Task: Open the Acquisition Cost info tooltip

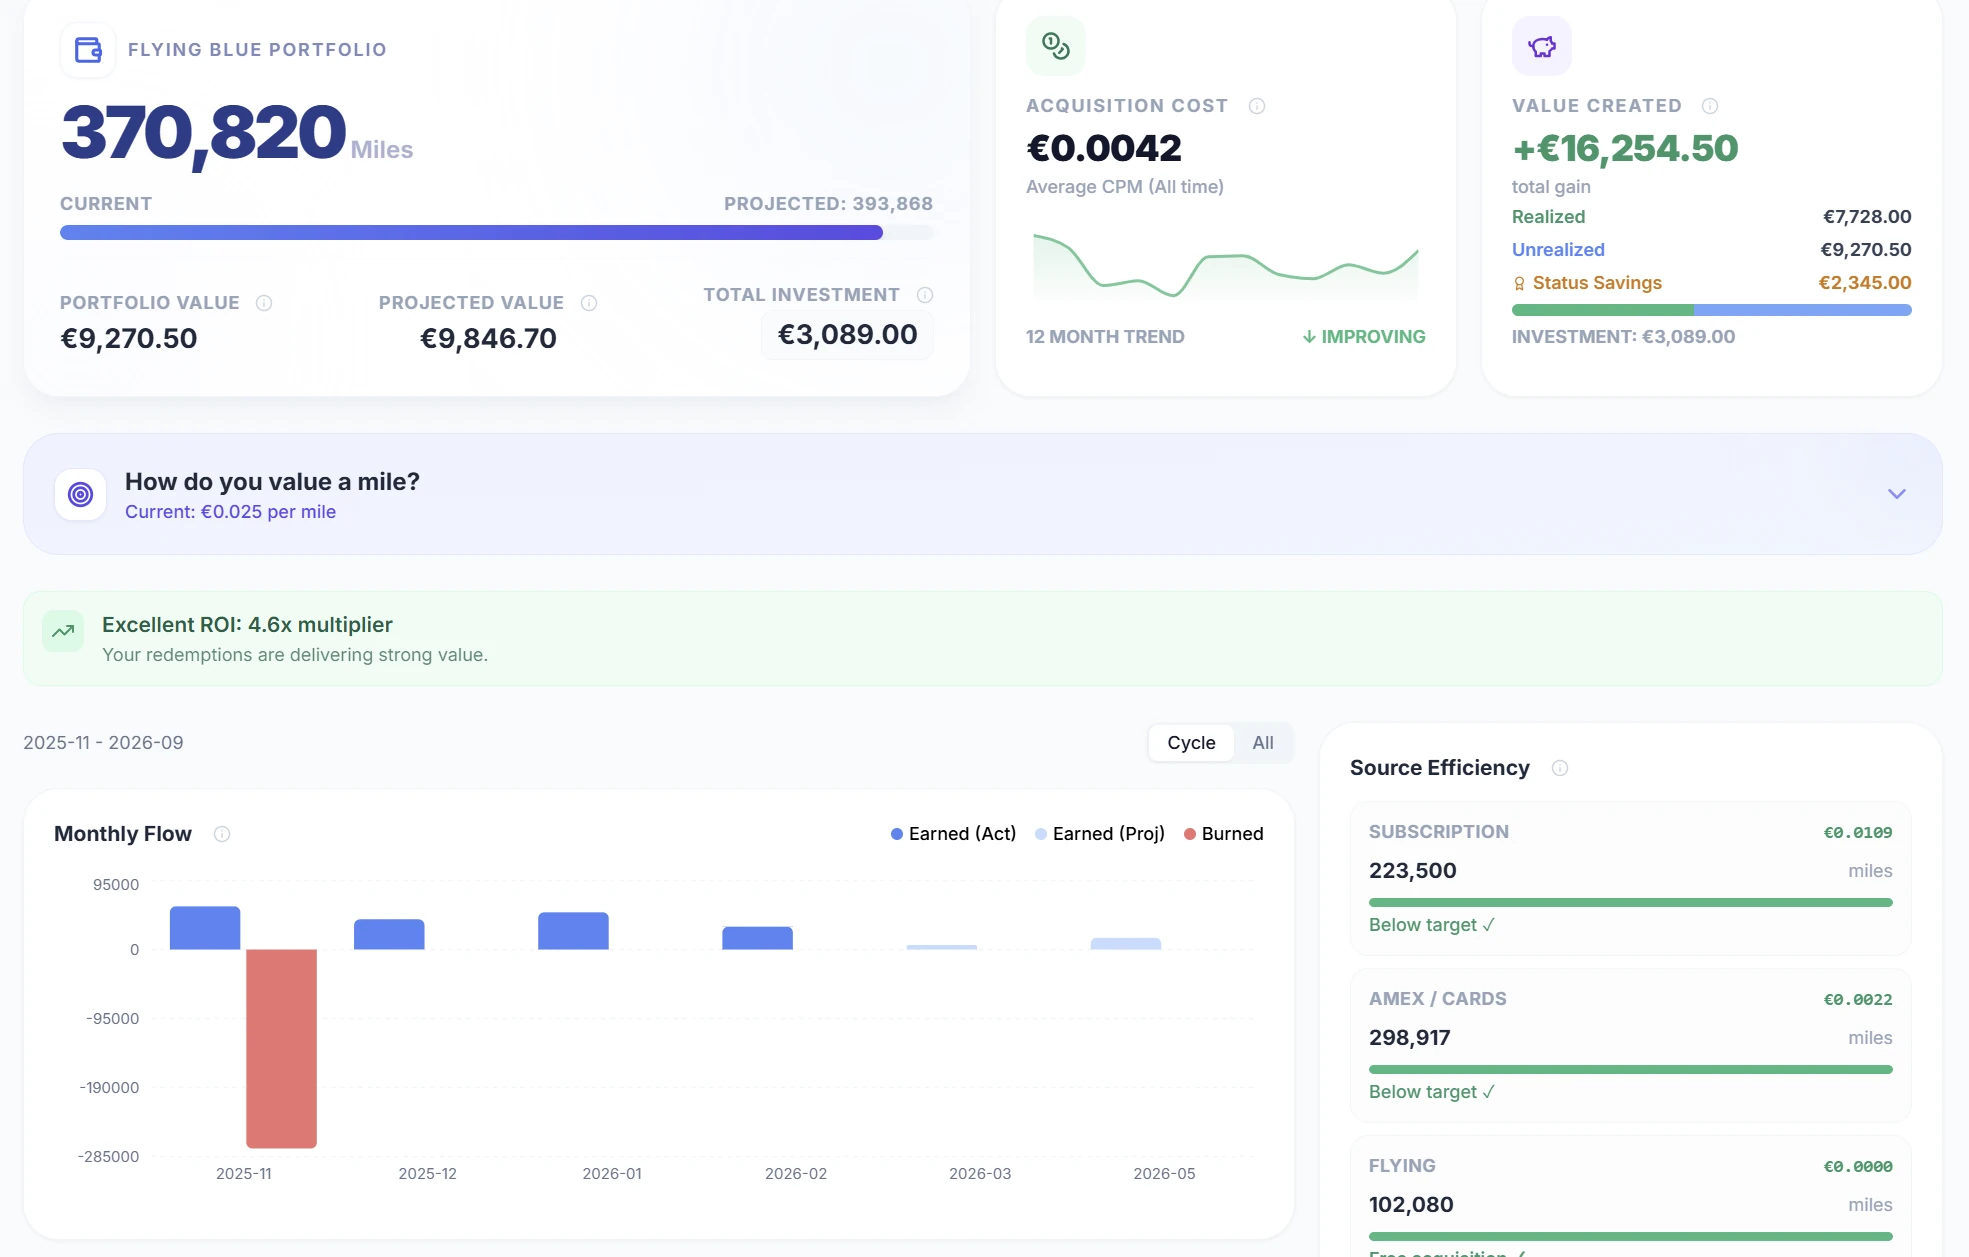Action: click(x=1257, y=105)
